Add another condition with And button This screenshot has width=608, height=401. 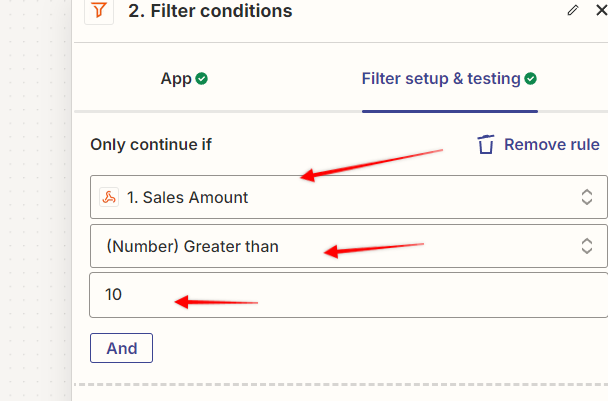pos(121,348)
